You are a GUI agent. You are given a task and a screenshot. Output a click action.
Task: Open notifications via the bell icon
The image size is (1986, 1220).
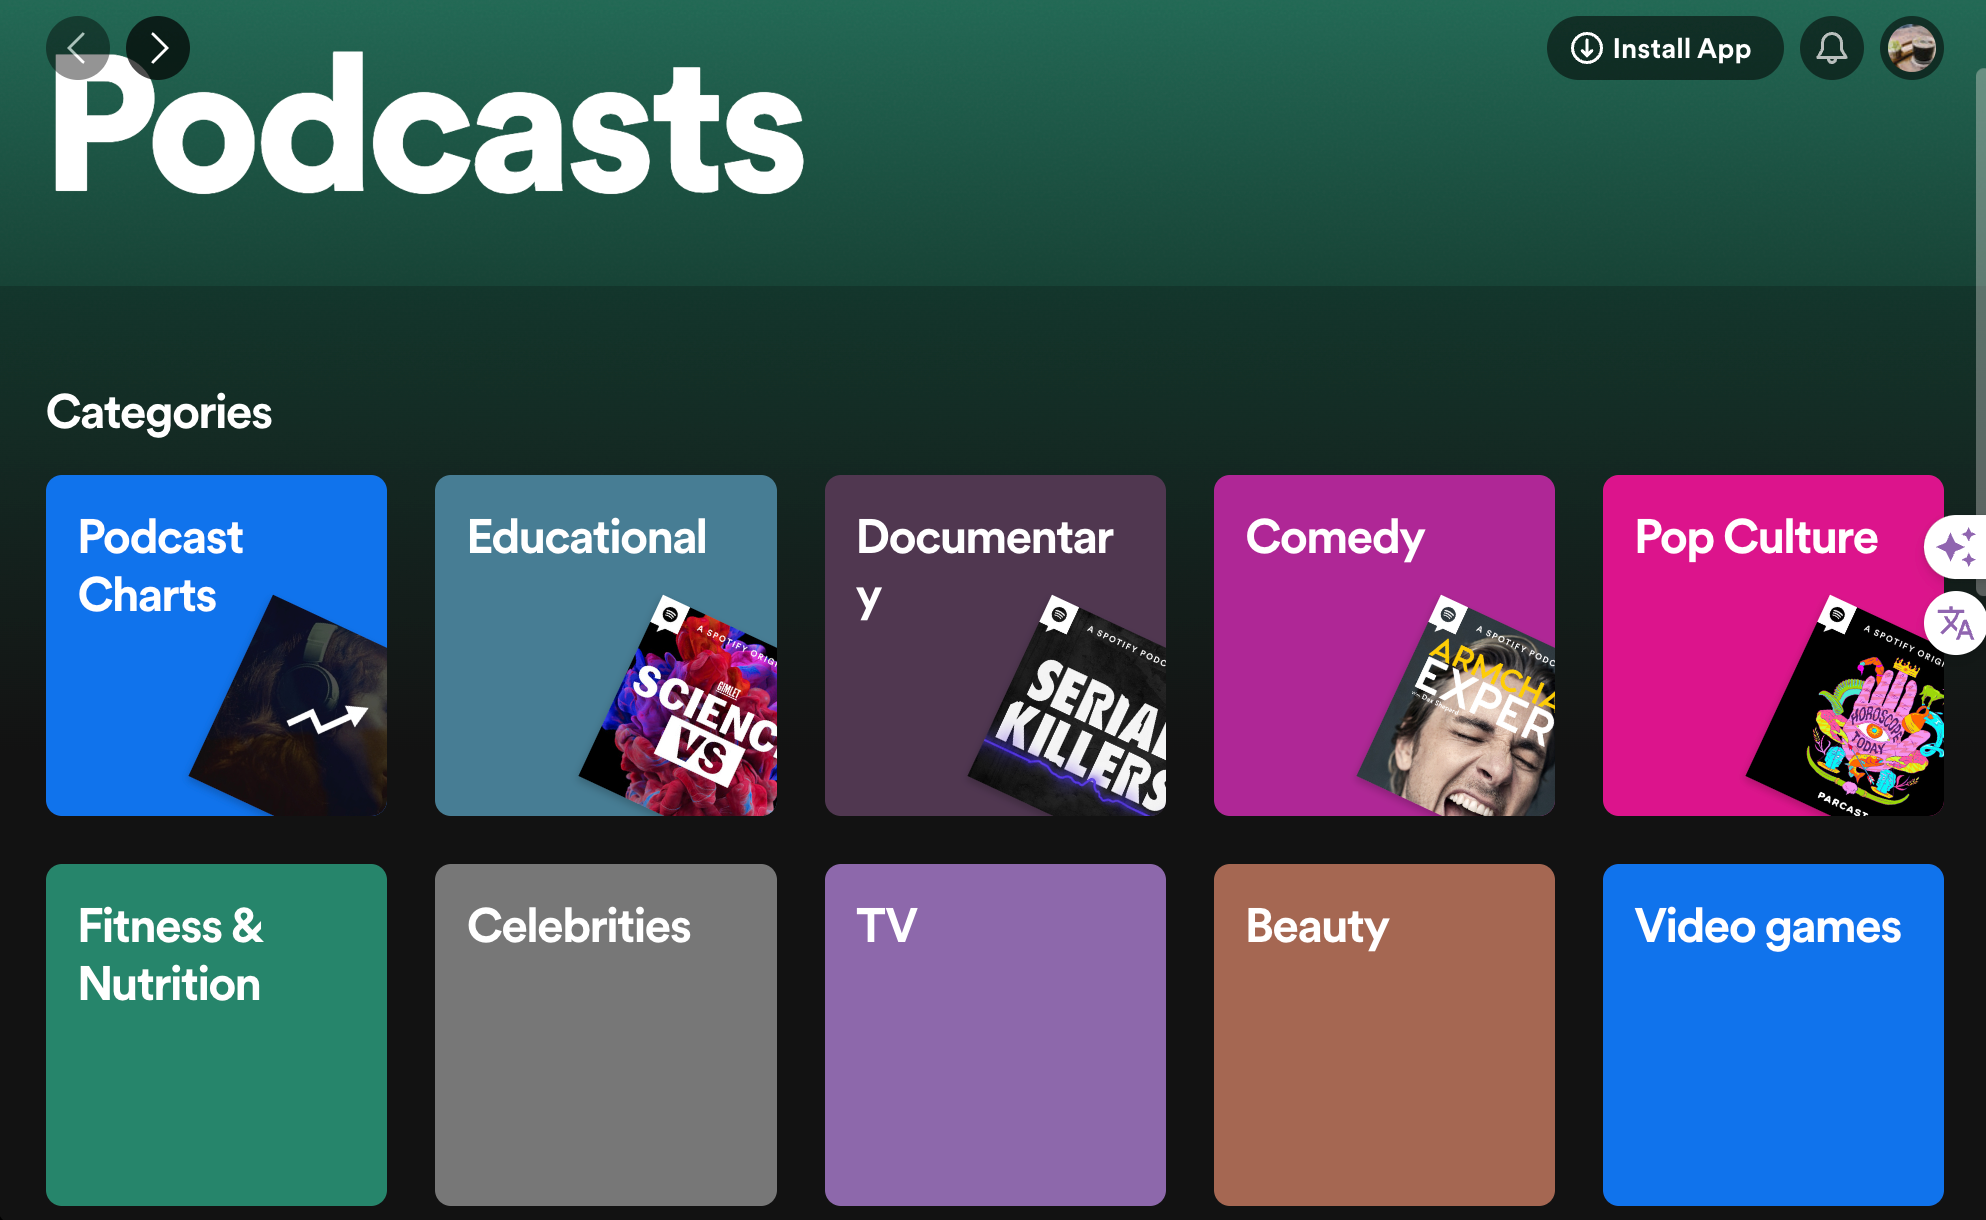pos(1831,48)
